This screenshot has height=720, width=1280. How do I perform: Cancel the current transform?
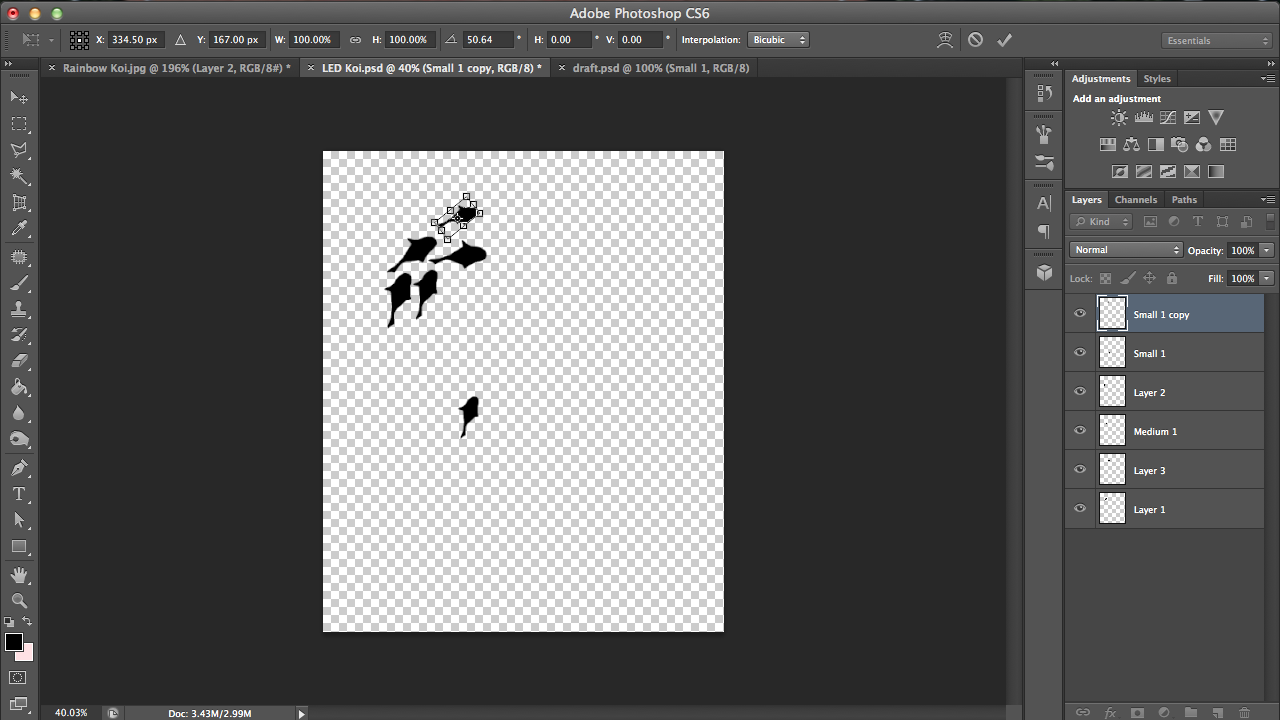coord(975,39)
